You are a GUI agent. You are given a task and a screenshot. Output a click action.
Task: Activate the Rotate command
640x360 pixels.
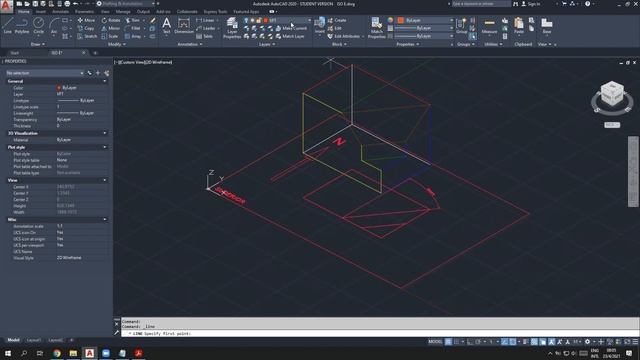coord(111,20)
